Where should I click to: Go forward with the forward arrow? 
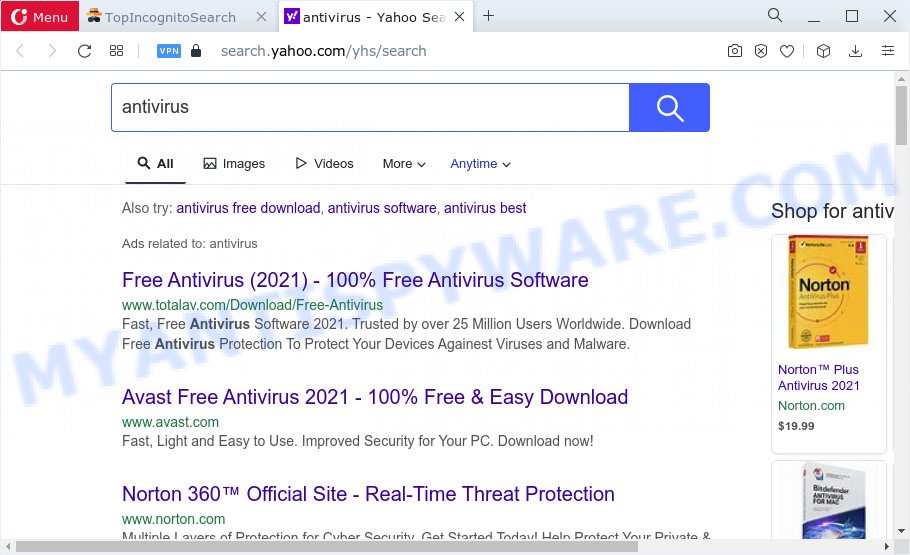(52, 51)
